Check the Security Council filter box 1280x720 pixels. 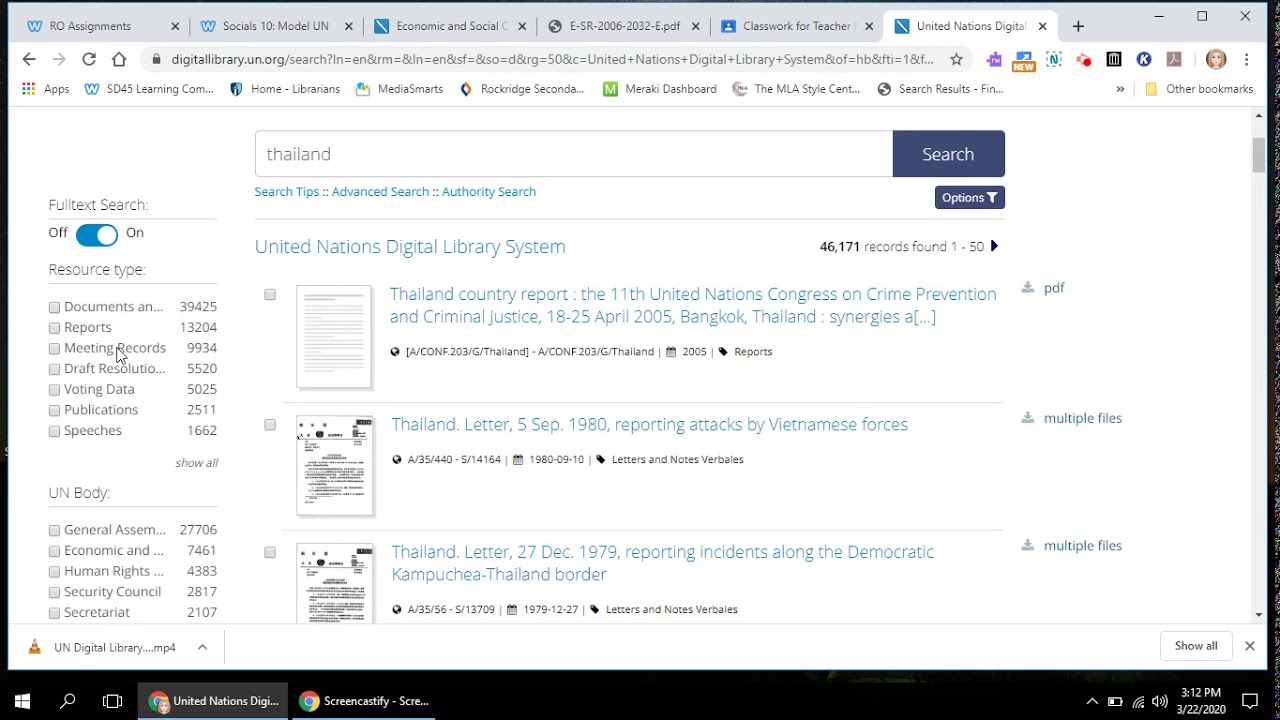[x=55, y=592]
